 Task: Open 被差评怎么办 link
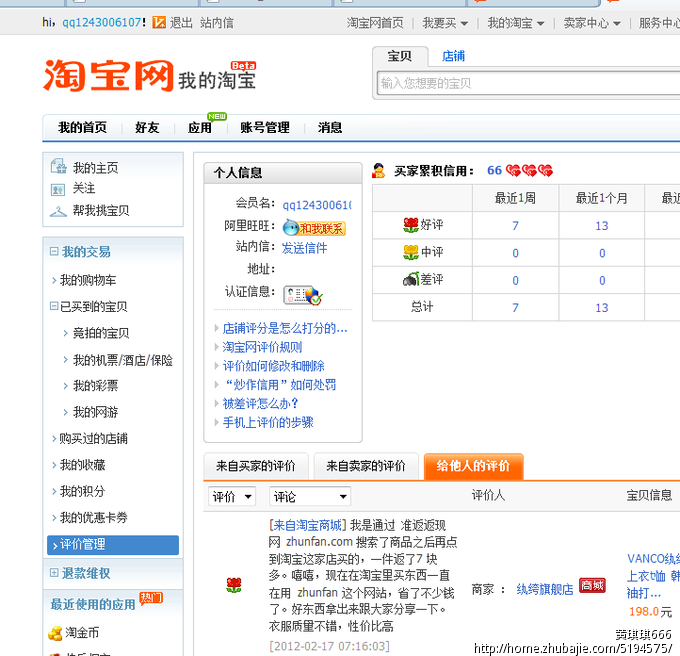coord(261,404)
